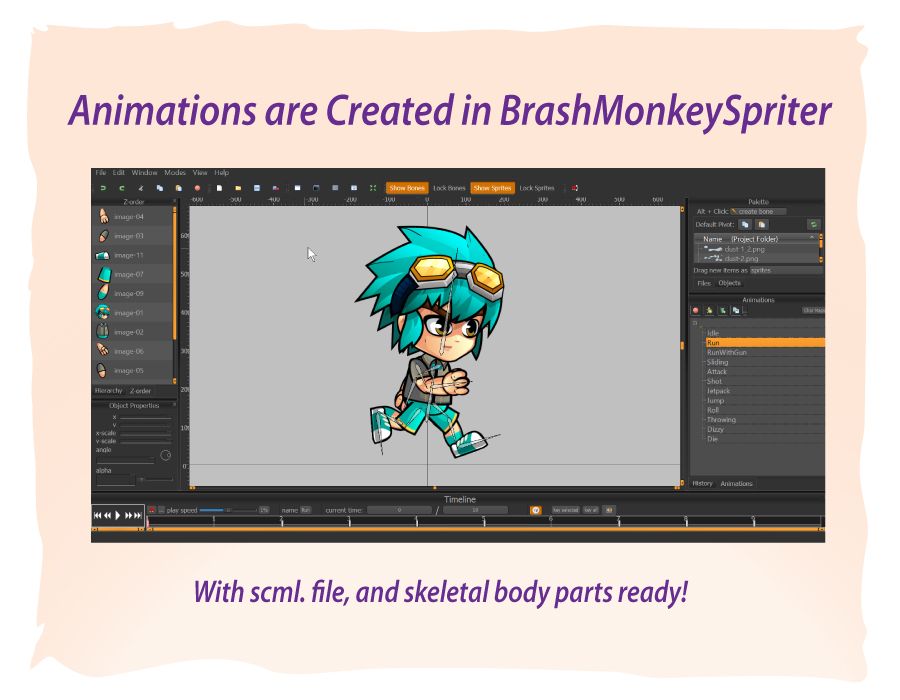The height and width of the screenshot is (700, 900).
Task: Open the Edit menu
Action: pos(119,173)
